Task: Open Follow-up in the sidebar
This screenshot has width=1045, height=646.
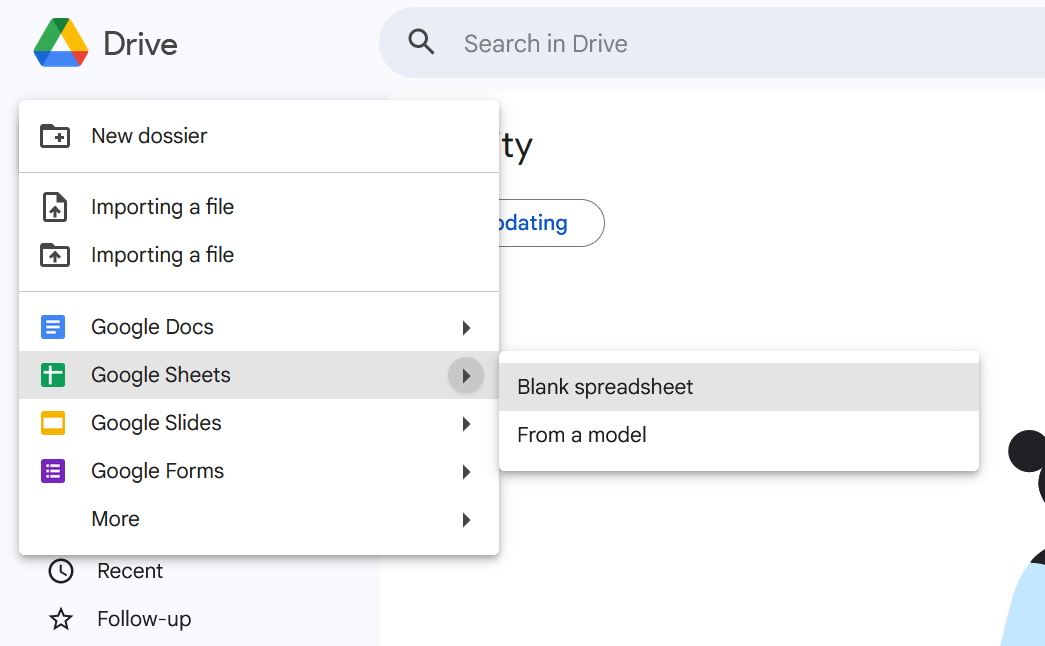Action: click(144, 619)
